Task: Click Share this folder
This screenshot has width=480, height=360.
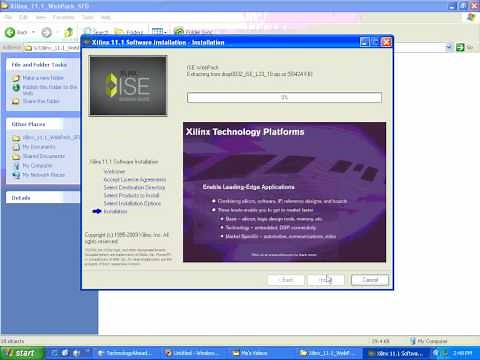Action: pyautogui.click(x=41, y=101)
